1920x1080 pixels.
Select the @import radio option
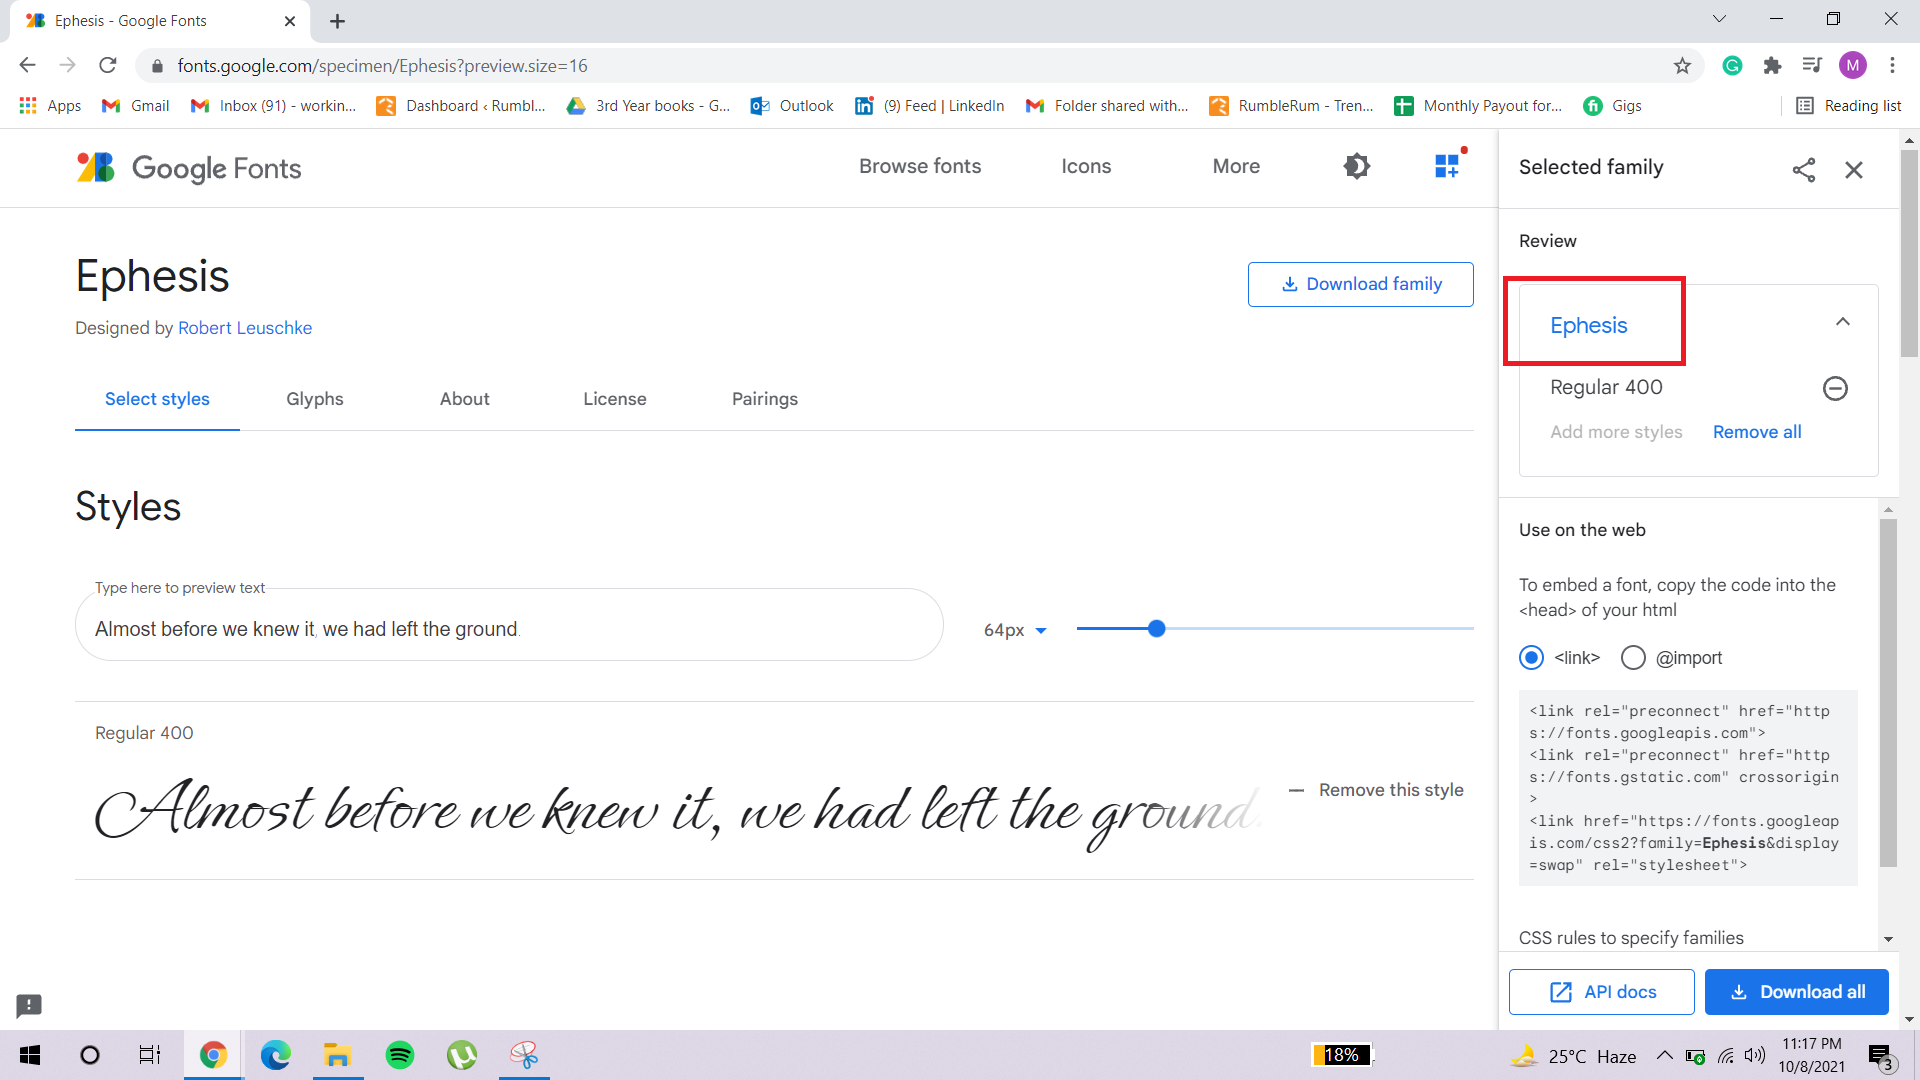1633,658
